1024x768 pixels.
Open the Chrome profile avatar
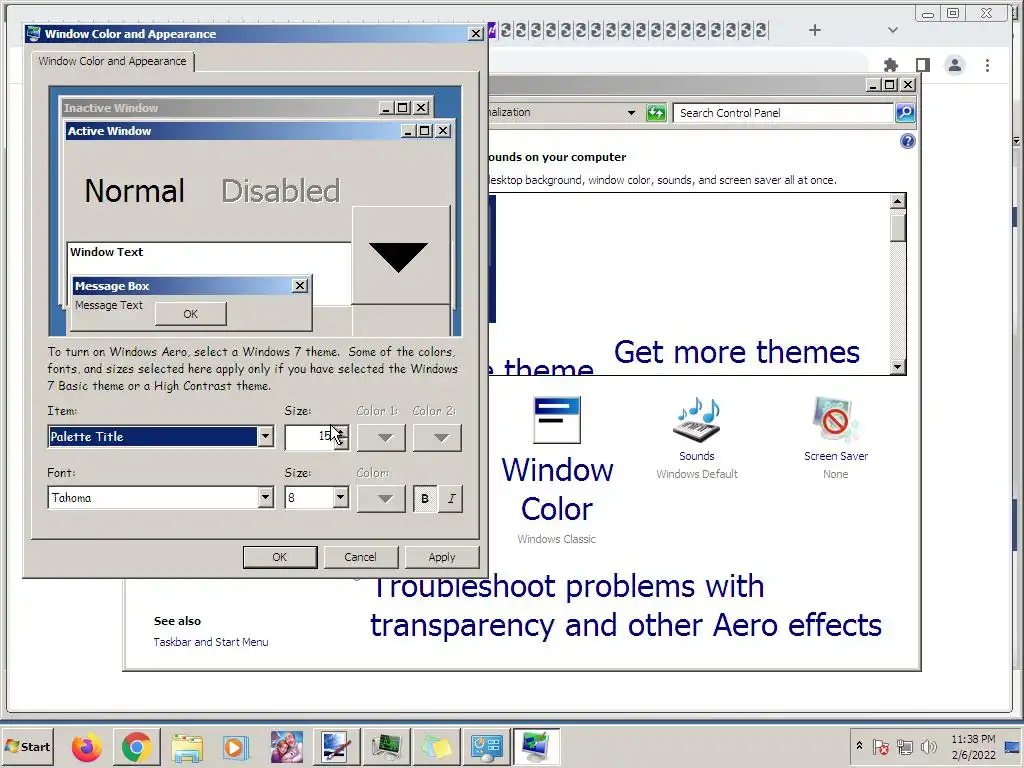(x=955, y=65)
